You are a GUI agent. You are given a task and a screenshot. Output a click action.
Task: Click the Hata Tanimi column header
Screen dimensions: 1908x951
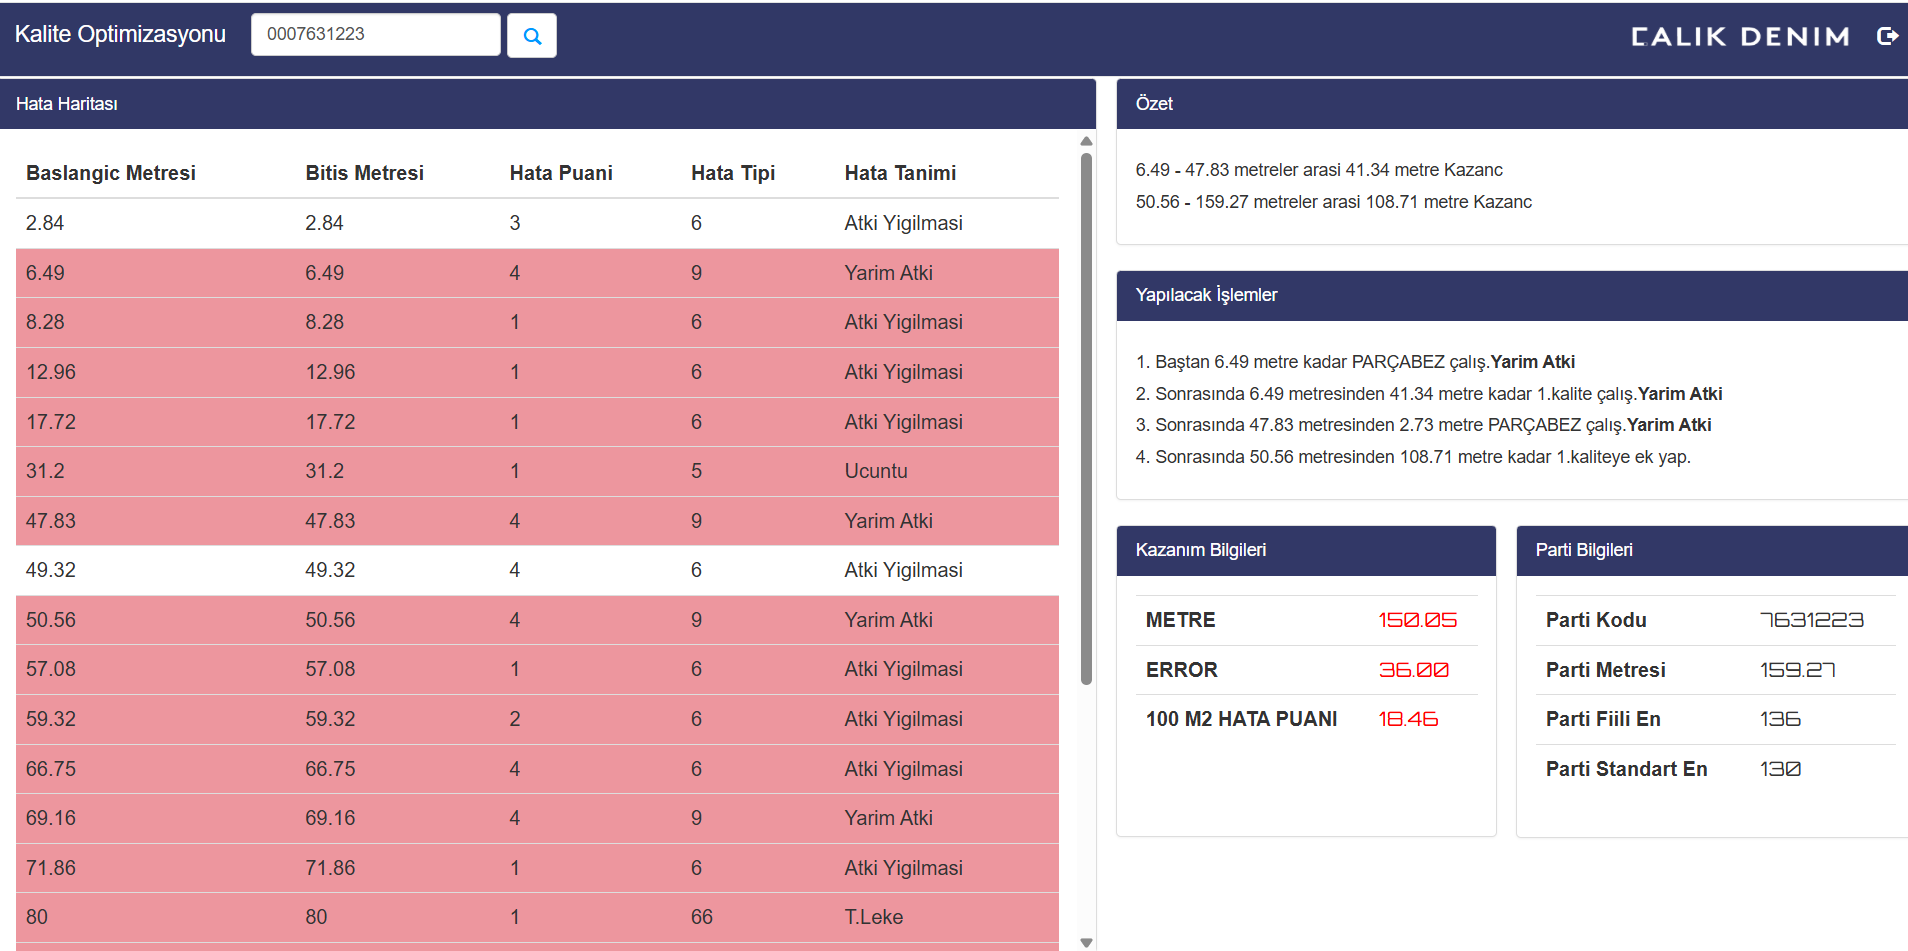(x=900, y=173)
